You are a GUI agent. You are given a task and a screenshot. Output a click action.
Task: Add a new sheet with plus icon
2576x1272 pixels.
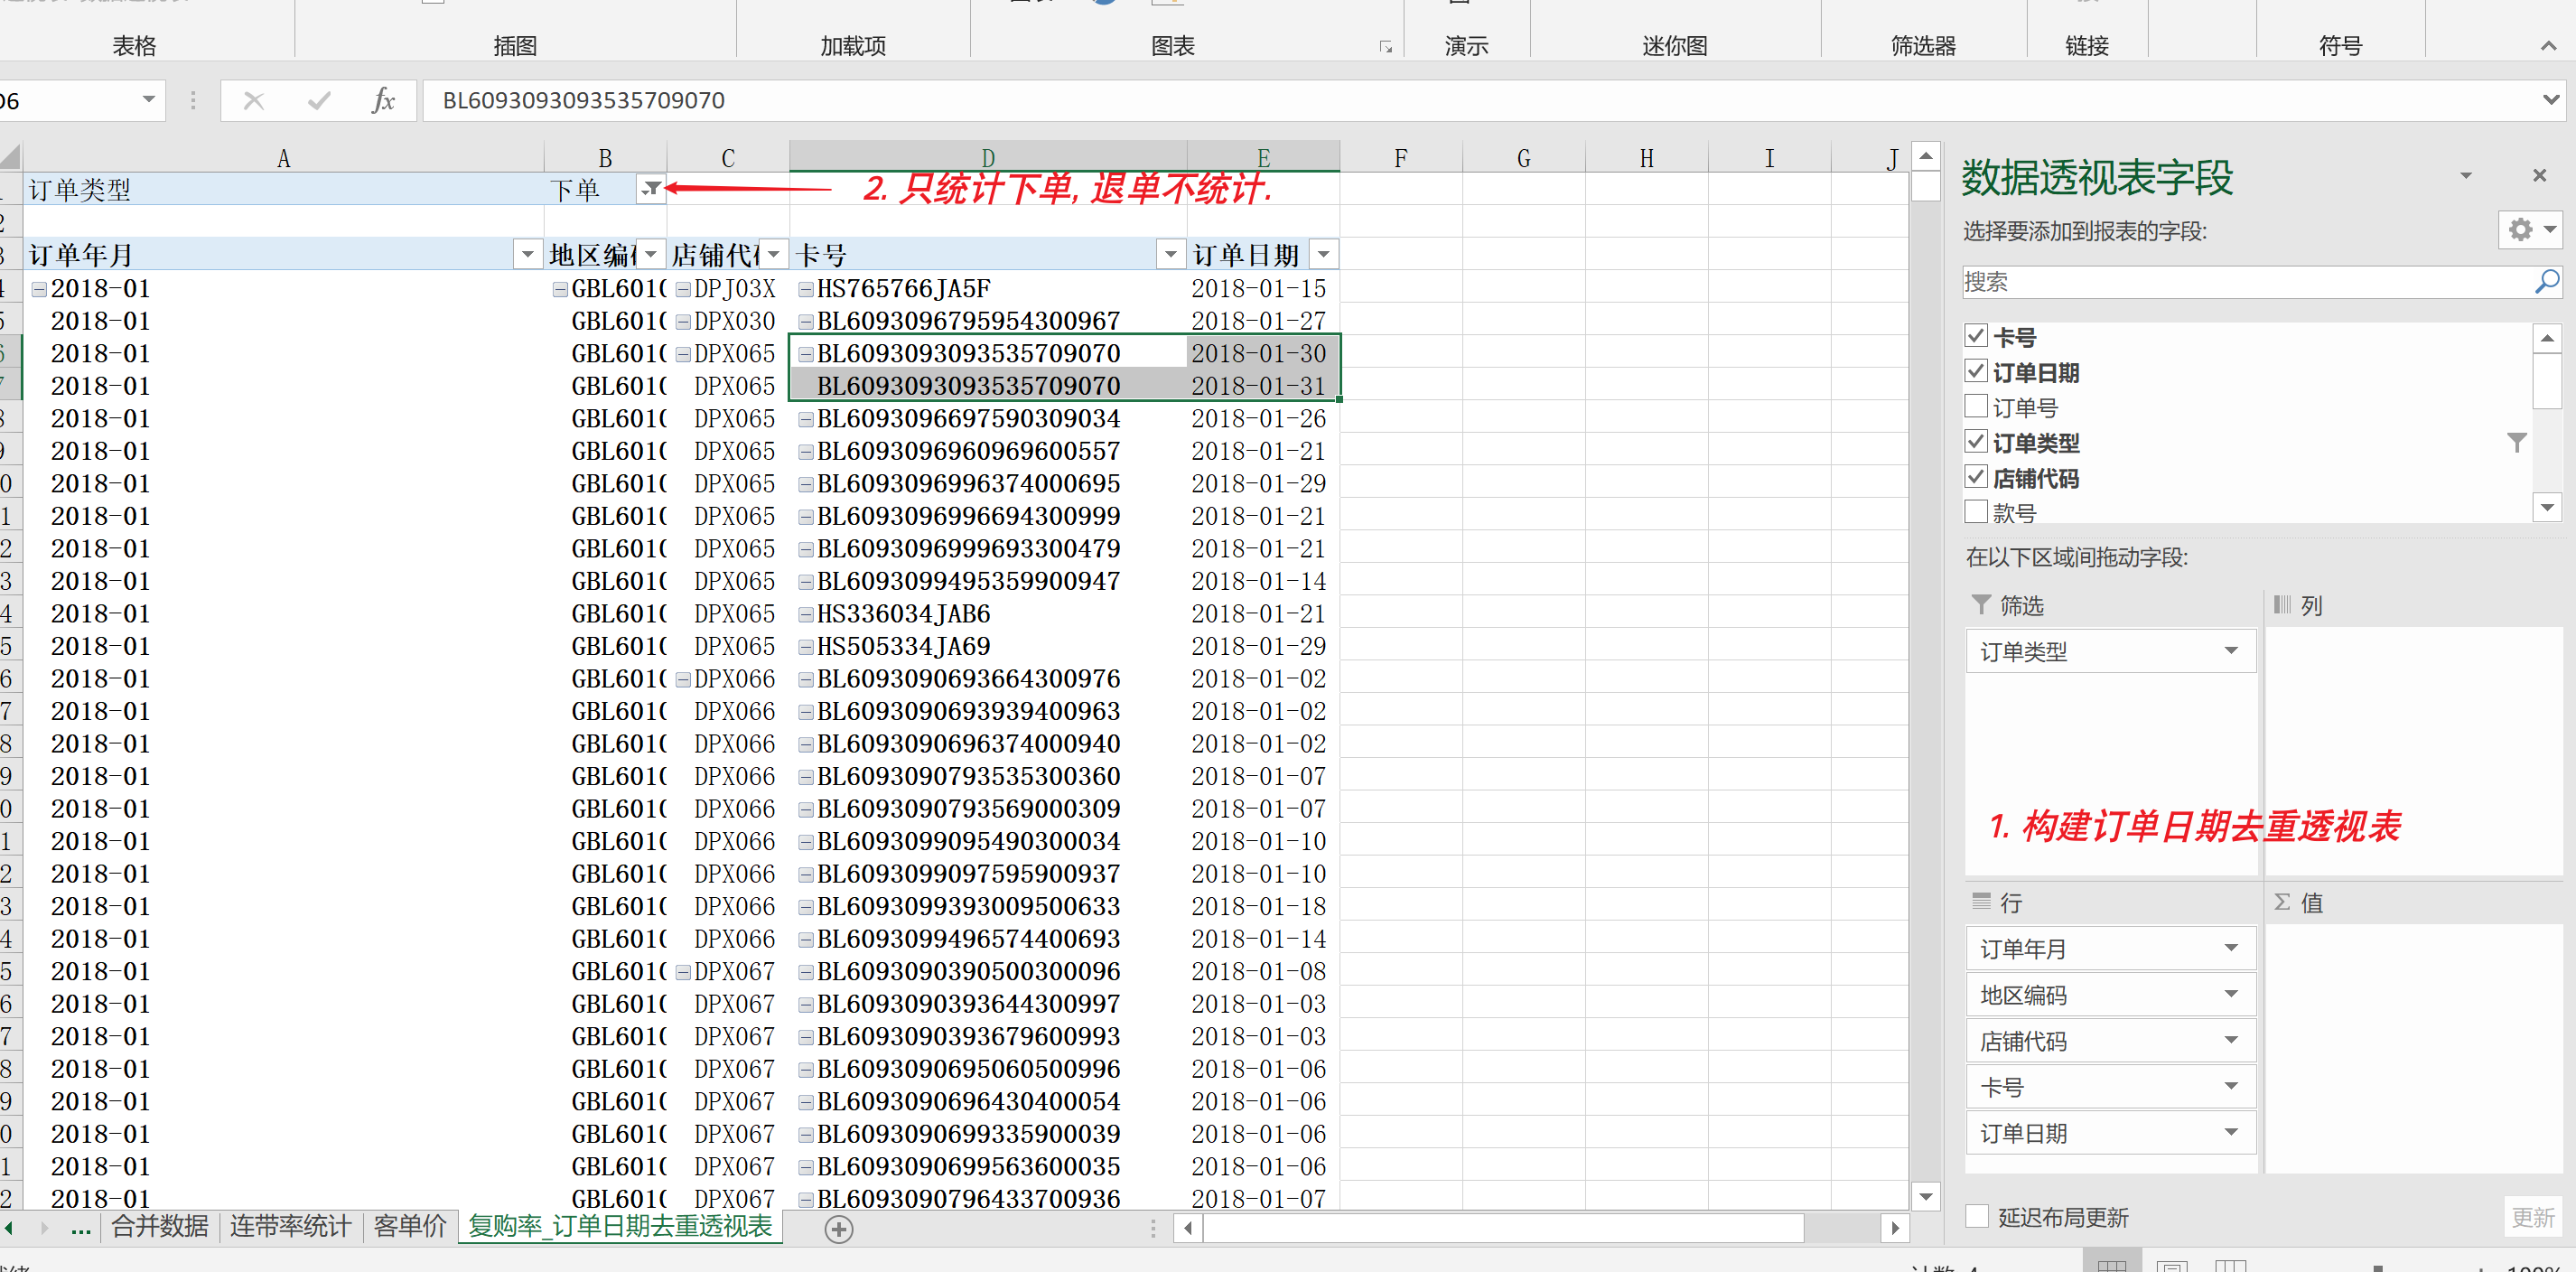(x=839, y=1229)
